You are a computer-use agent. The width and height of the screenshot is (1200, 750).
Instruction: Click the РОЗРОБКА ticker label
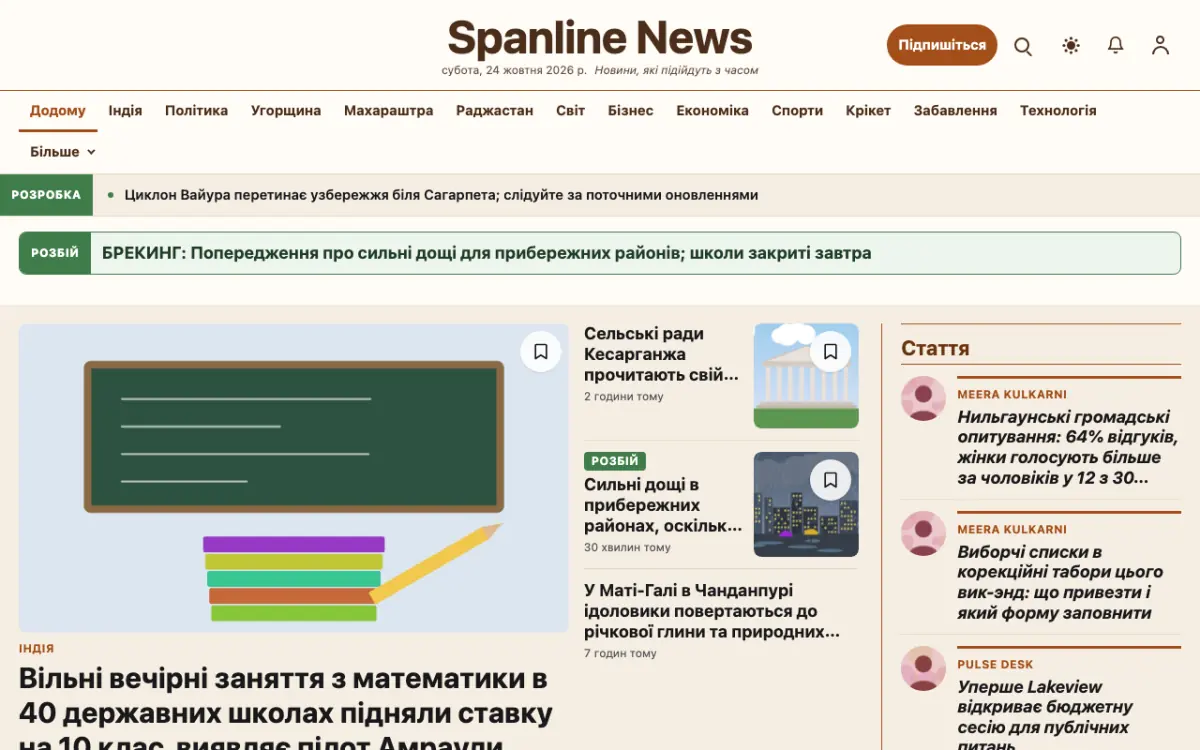point(46,195)
